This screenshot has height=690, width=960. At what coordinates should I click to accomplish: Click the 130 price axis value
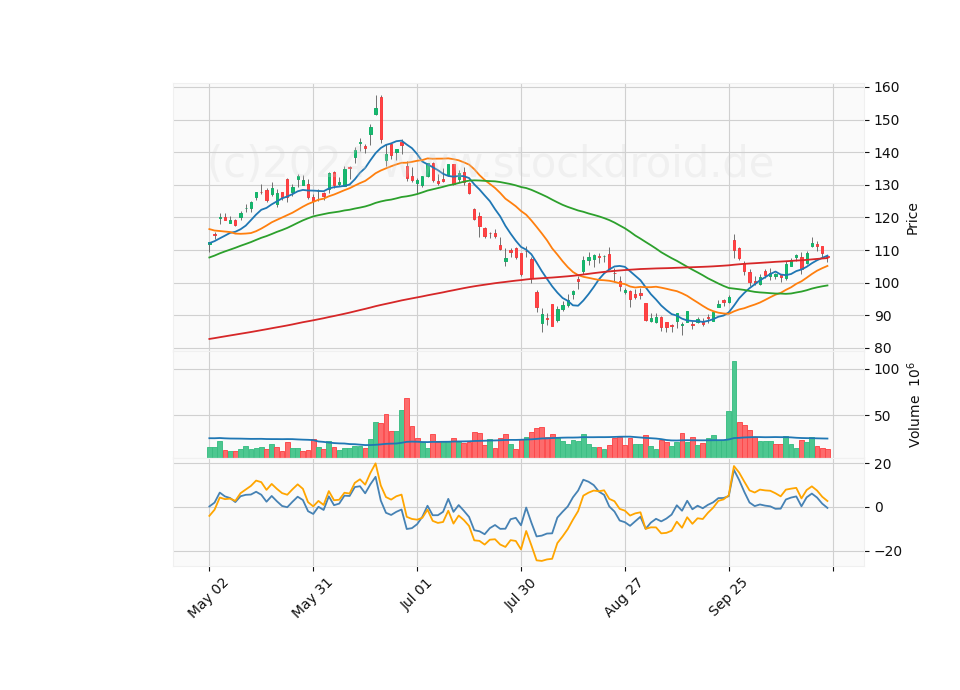(x=886, y=186)
